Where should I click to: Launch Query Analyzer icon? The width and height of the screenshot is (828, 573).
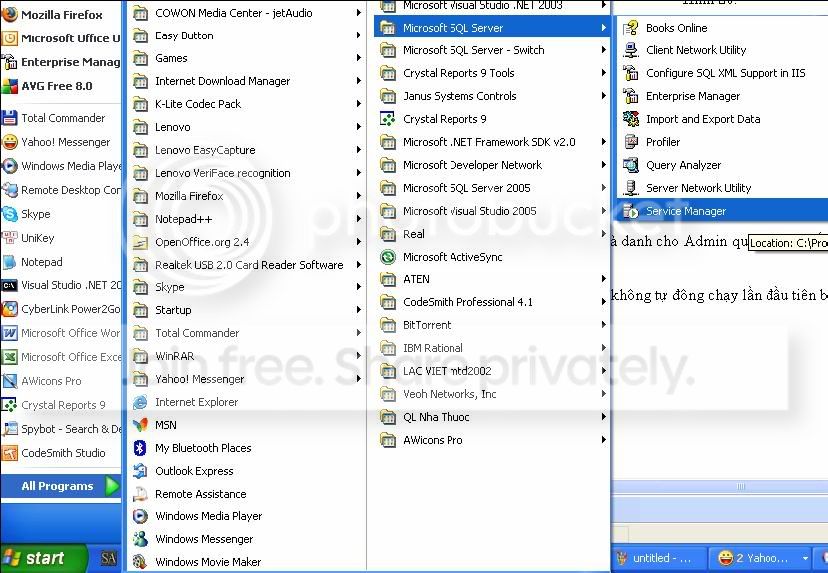coord(631,165)
